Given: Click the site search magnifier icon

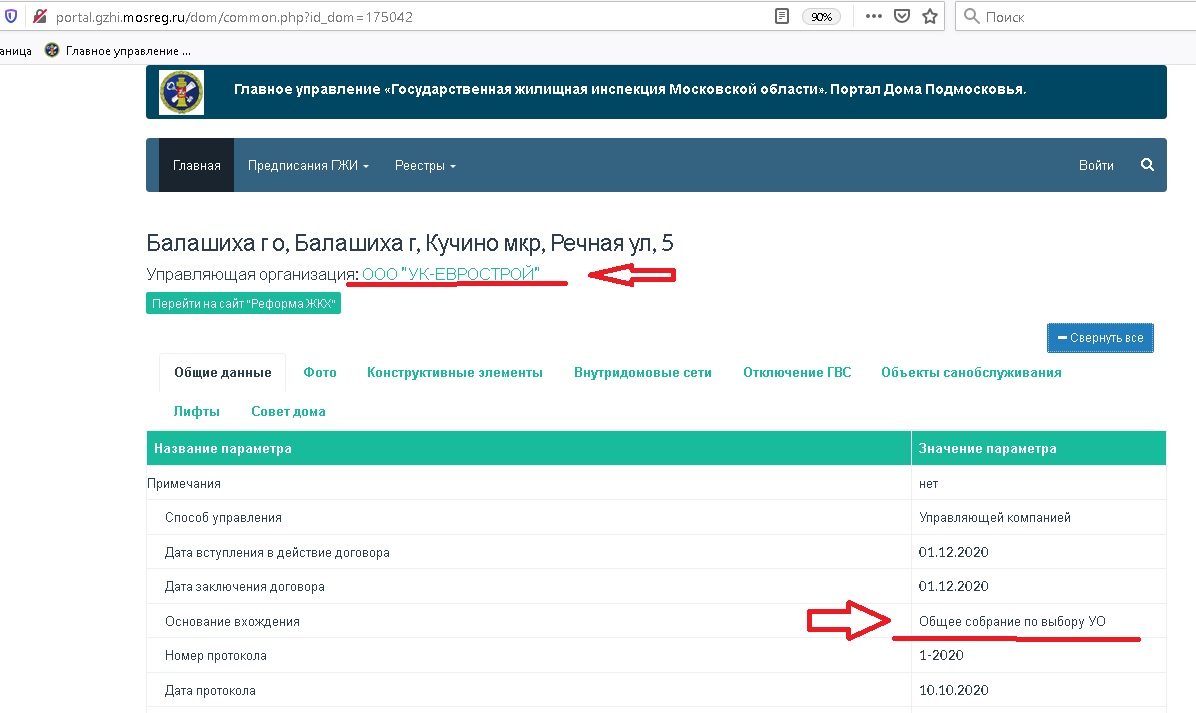Looking at the screenshot, I should point(1147,165).
